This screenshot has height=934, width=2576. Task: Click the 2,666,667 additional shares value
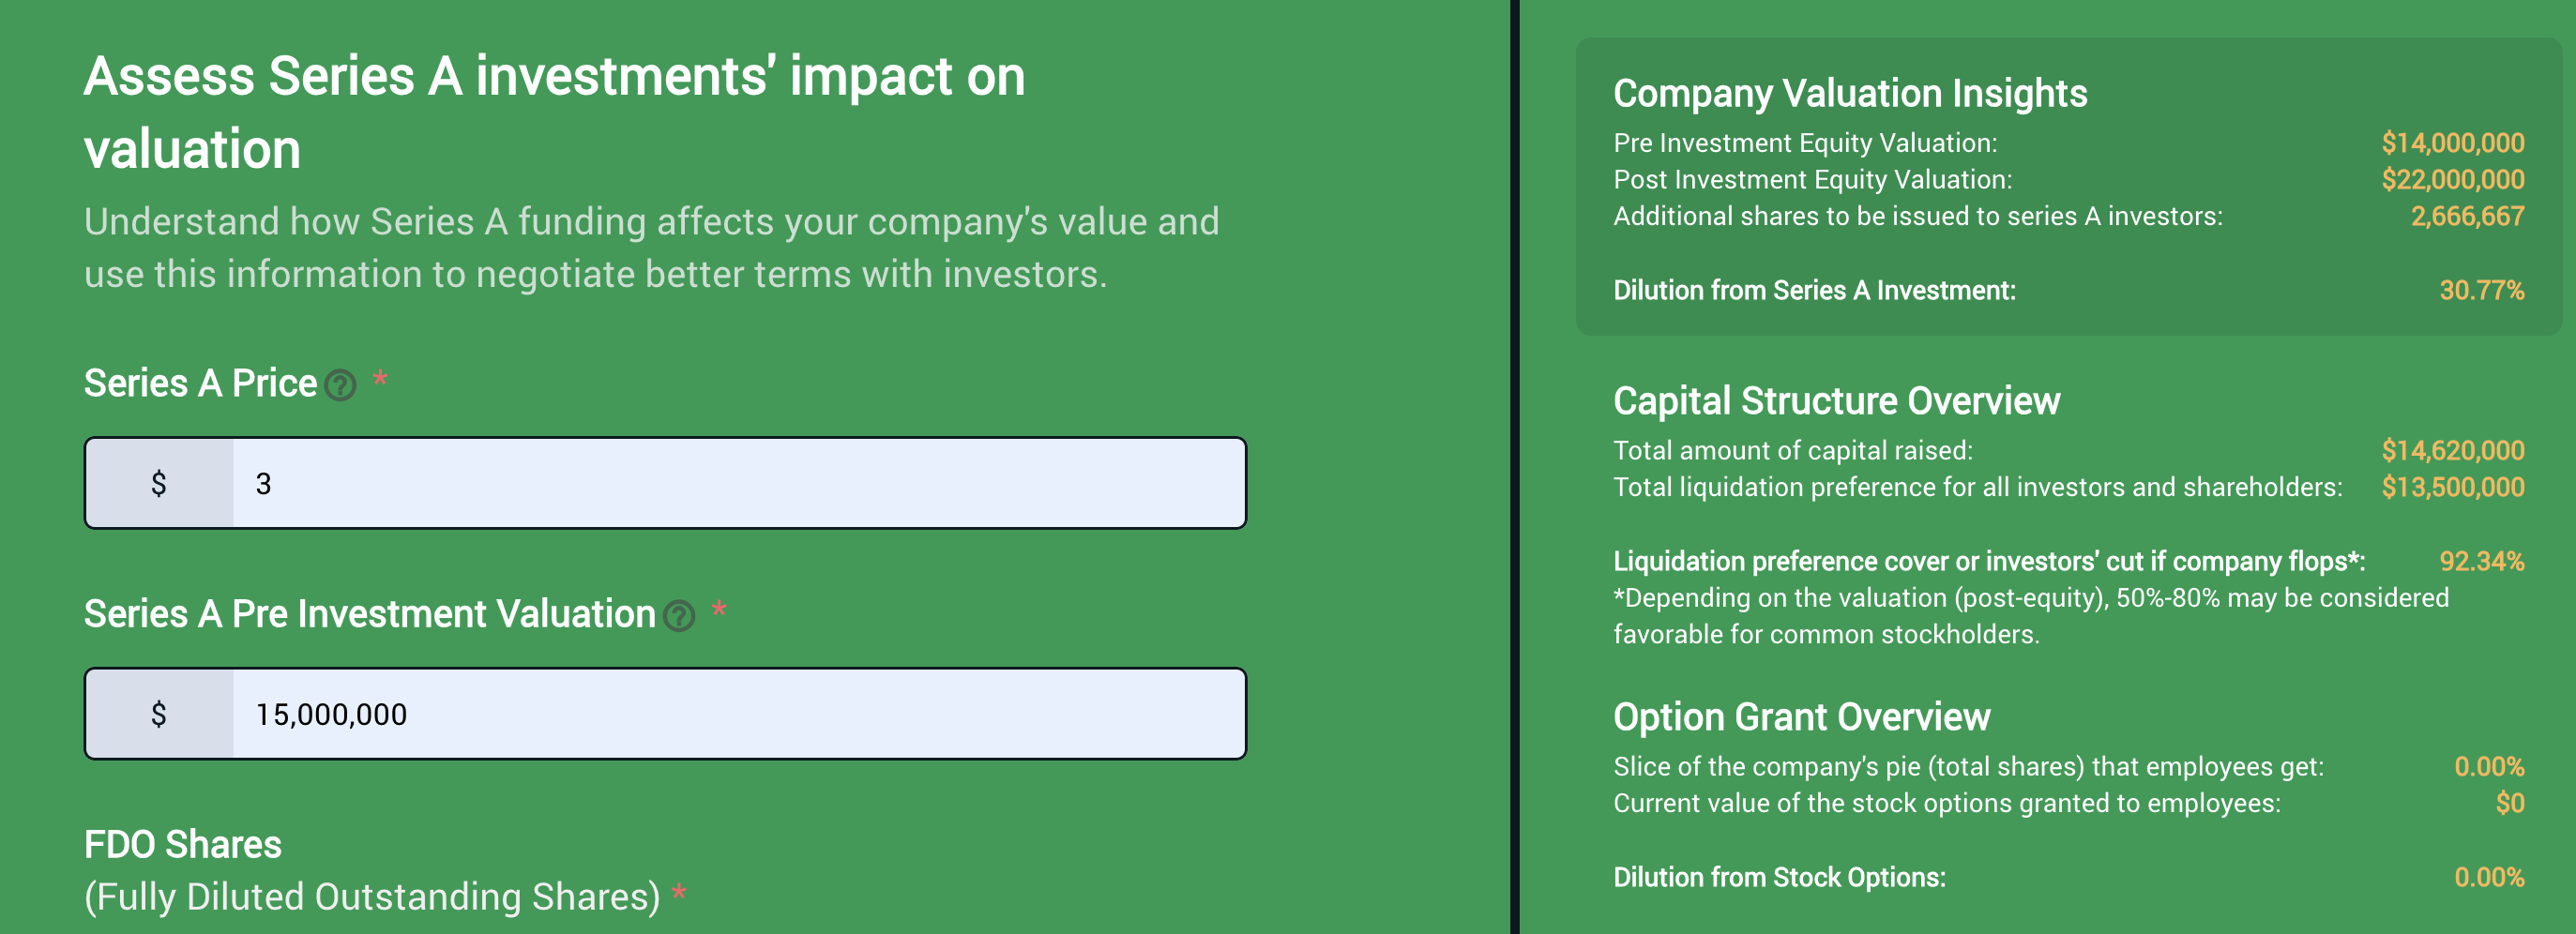[x=2467, y=217]
